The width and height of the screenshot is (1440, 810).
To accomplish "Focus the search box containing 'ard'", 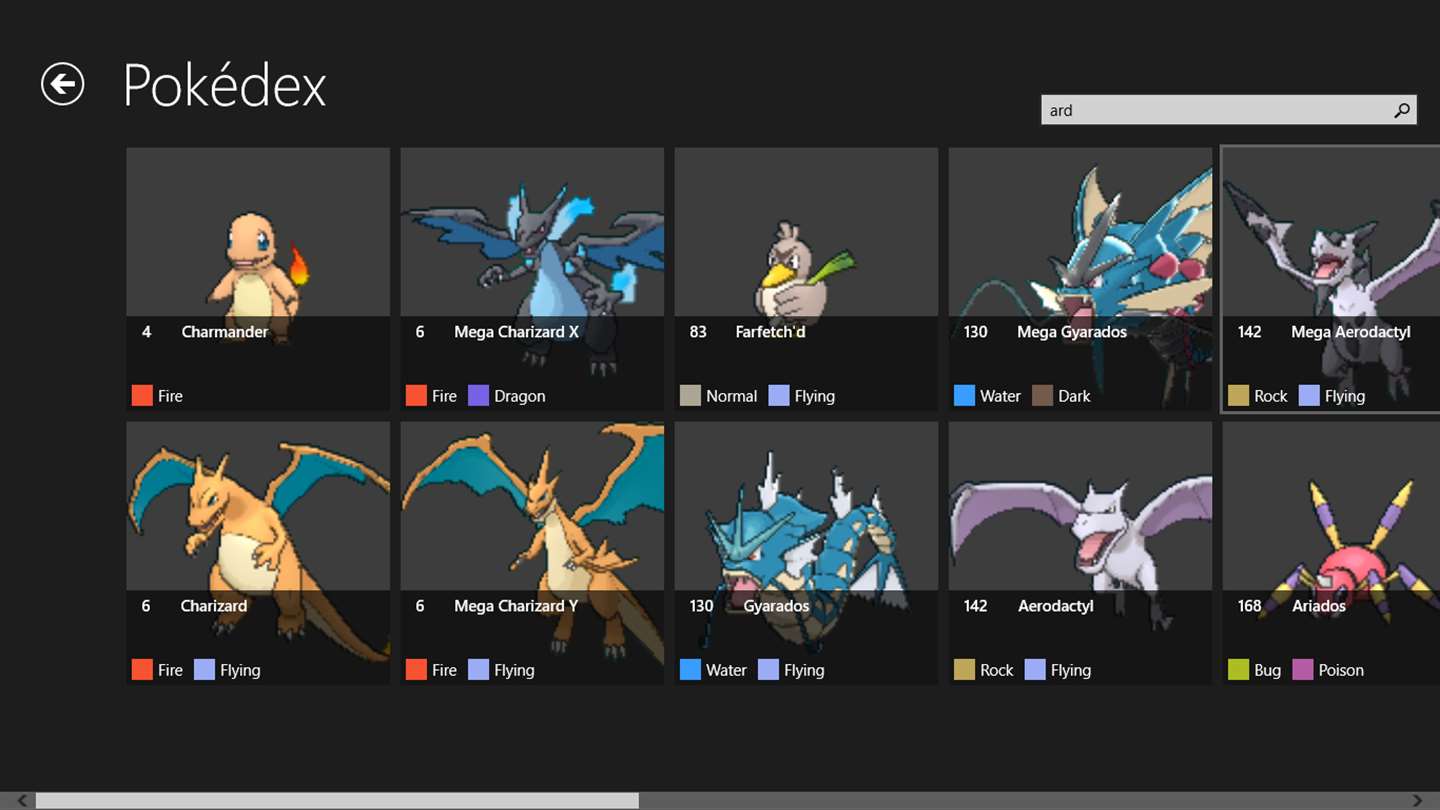I will 1228,110.
